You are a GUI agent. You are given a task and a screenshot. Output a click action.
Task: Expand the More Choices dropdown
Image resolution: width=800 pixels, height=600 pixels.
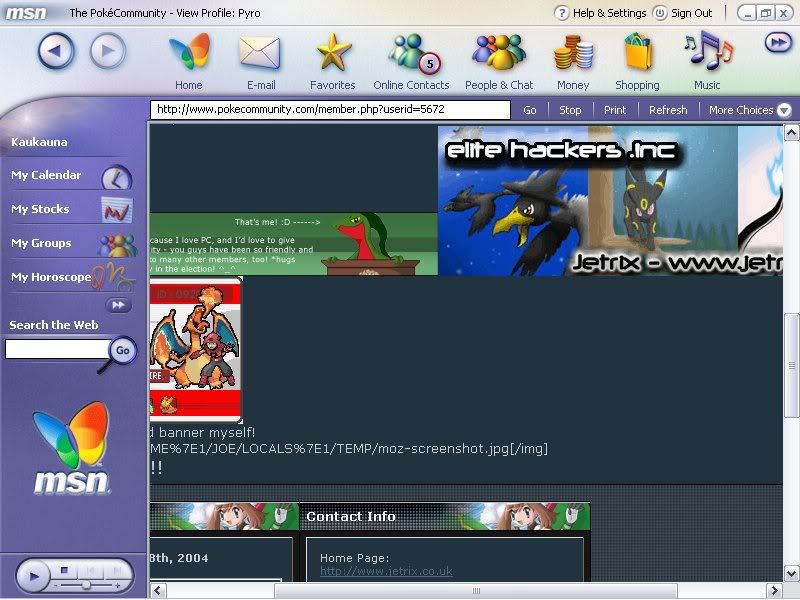(x=749, y=110)
